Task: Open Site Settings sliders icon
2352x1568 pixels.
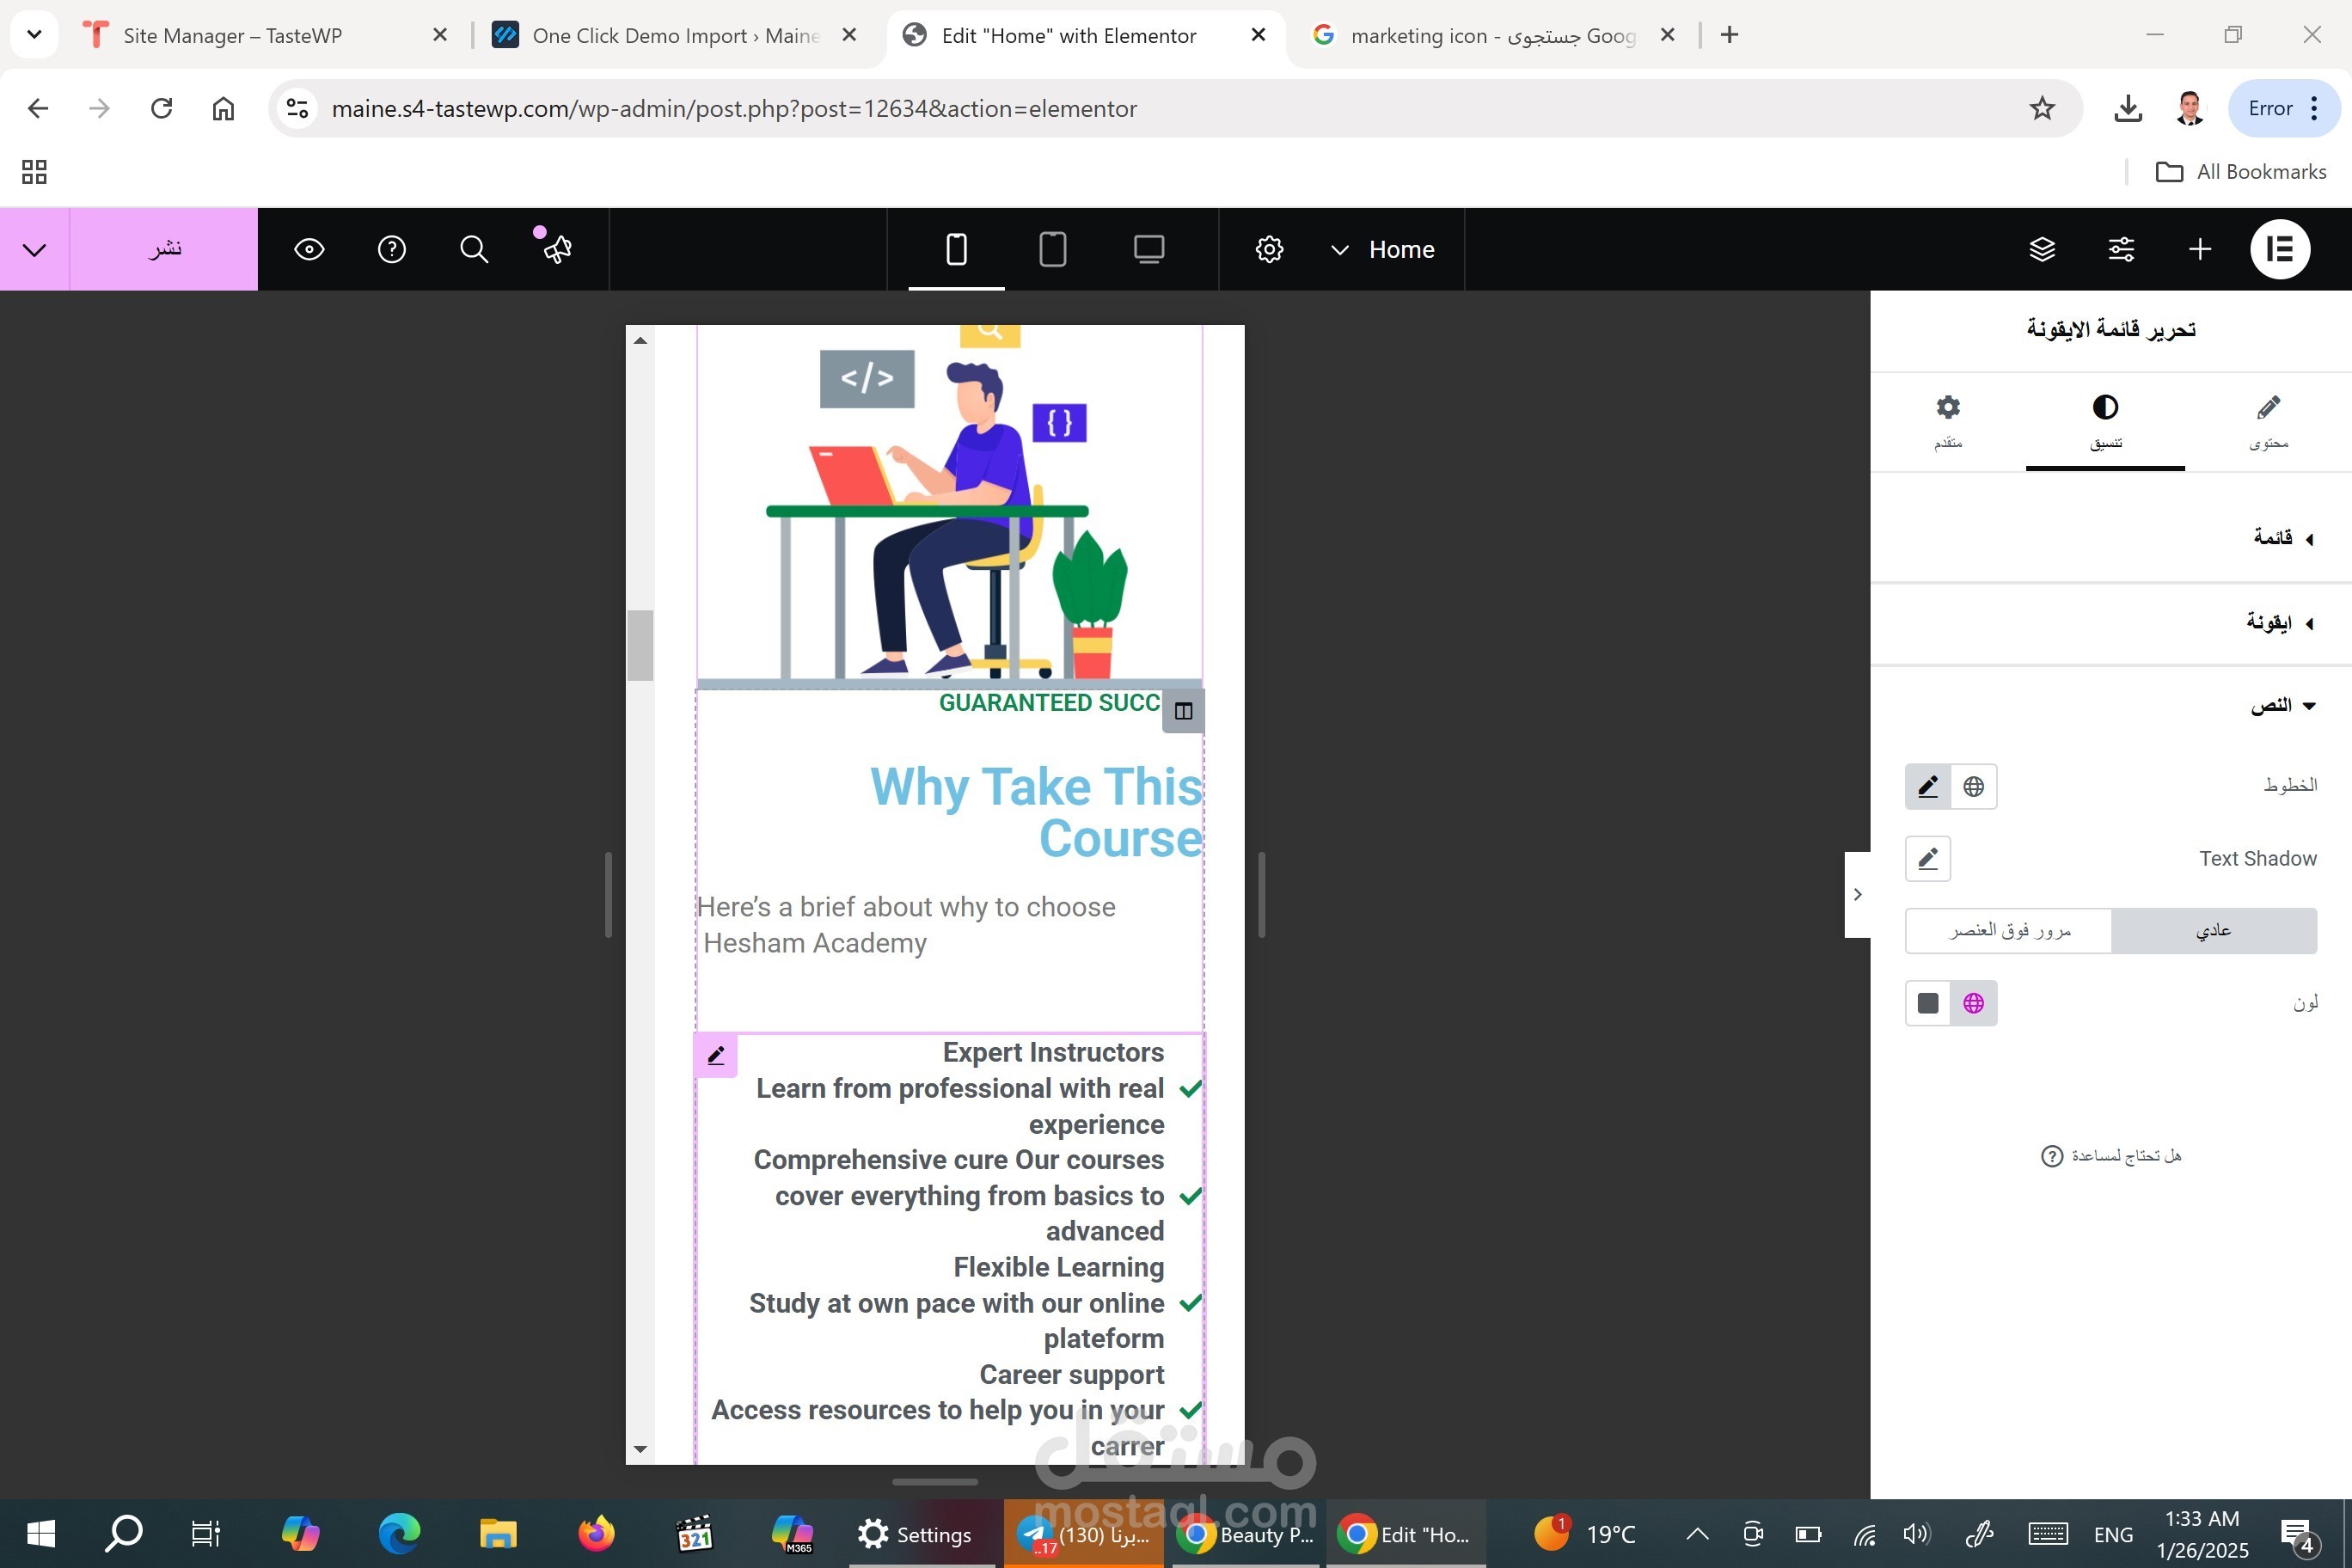Action: tap(2121, 249)
